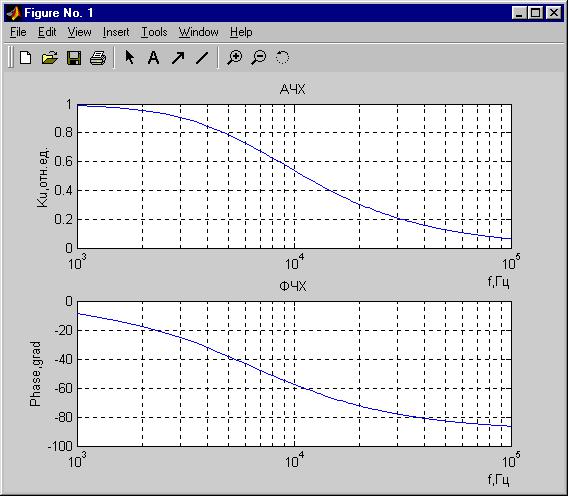568x496 pixels.
Task: Click the 'АЧХ' plot title
Action: click(293, 89)
